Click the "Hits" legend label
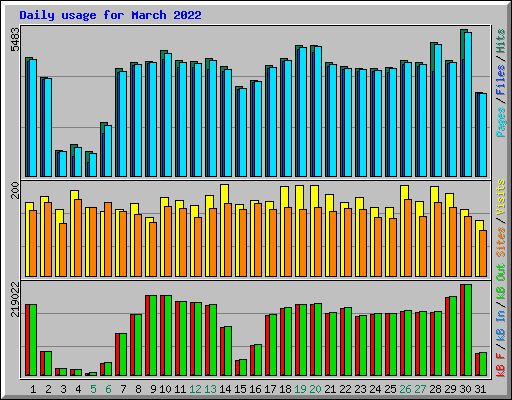Screen dimensions: 512x400 [501, 41]
